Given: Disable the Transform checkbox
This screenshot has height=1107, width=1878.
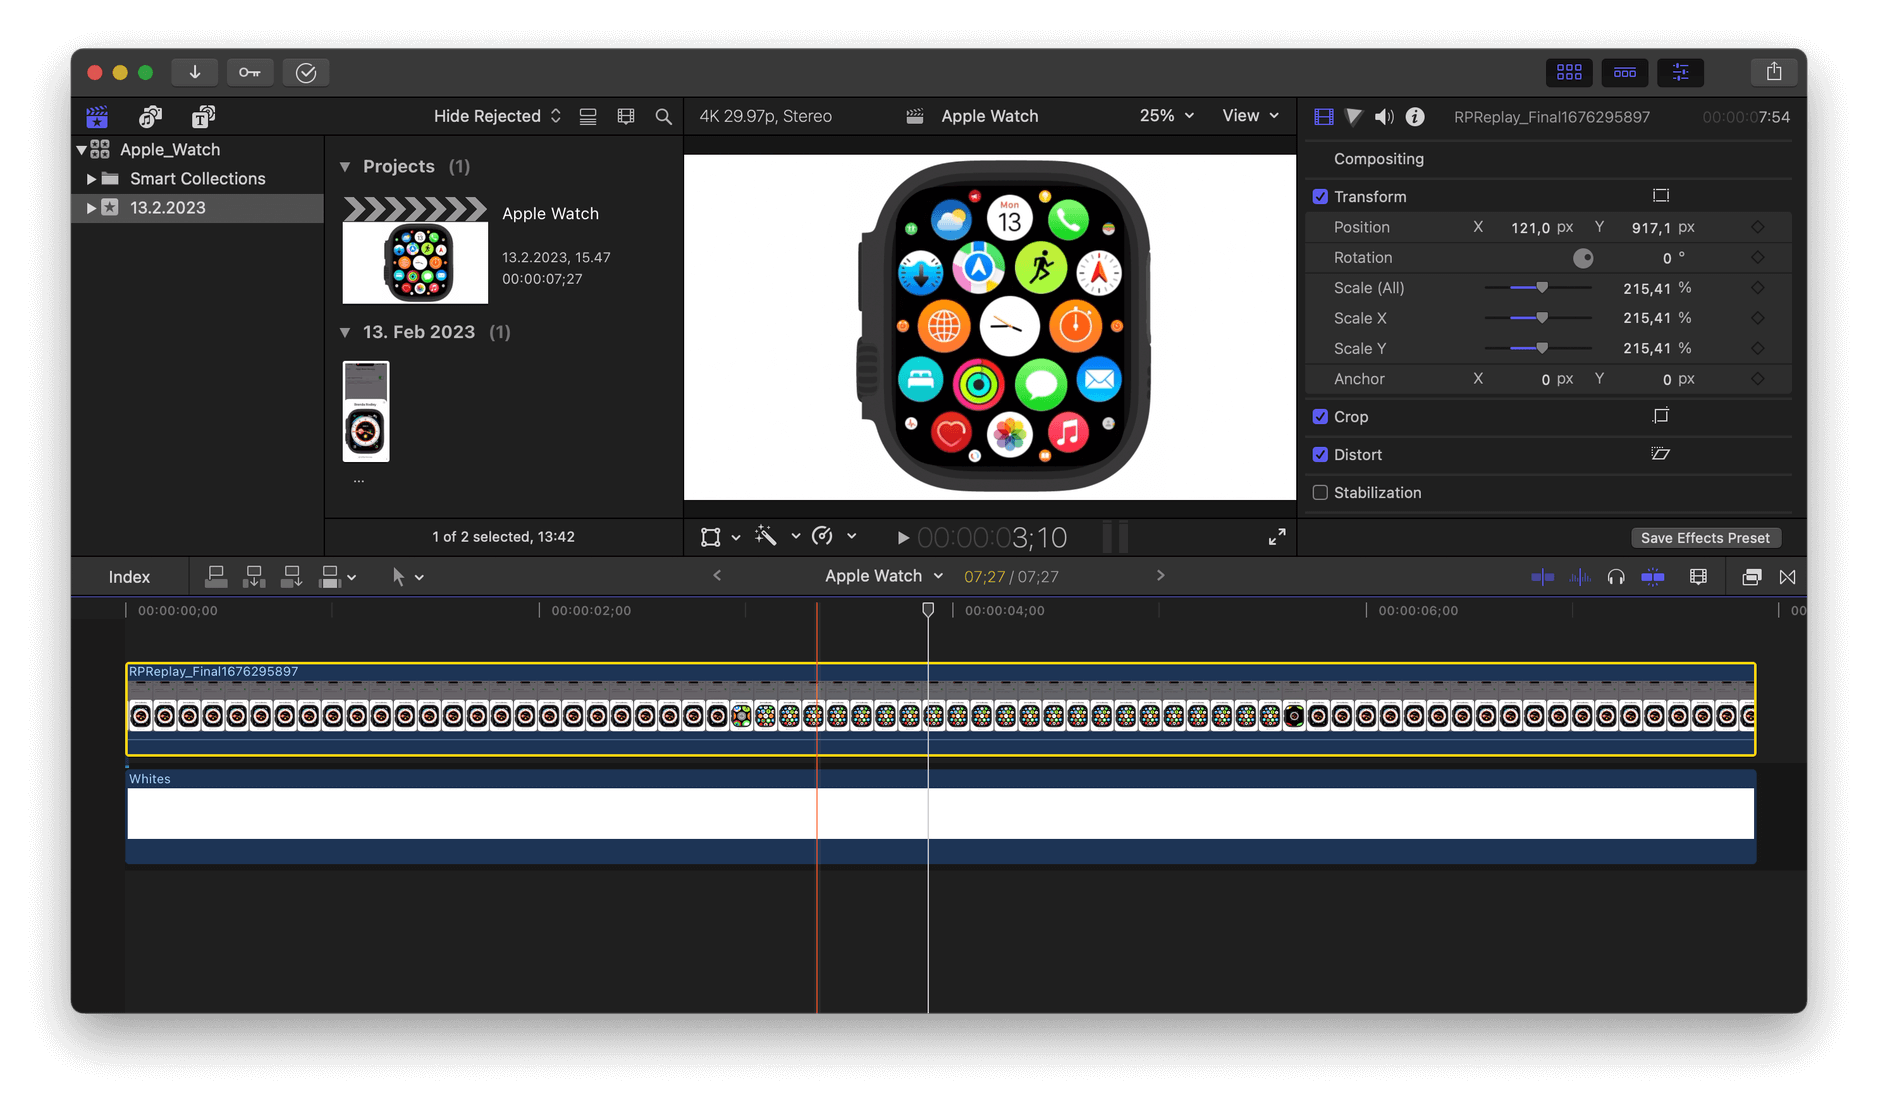Looking at the screenshot, I should [1320, 197].
